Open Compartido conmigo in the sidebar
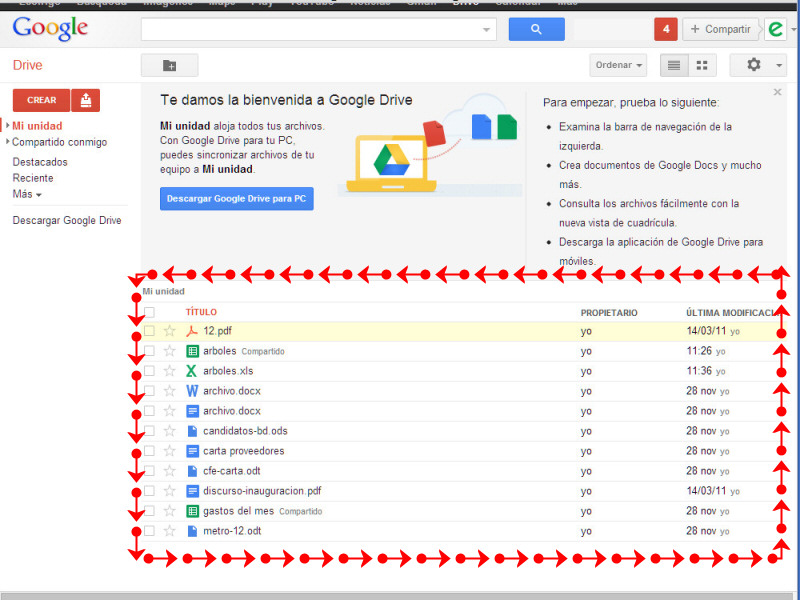This screenshot has height=600, width=800. click(x=60, y=142)
